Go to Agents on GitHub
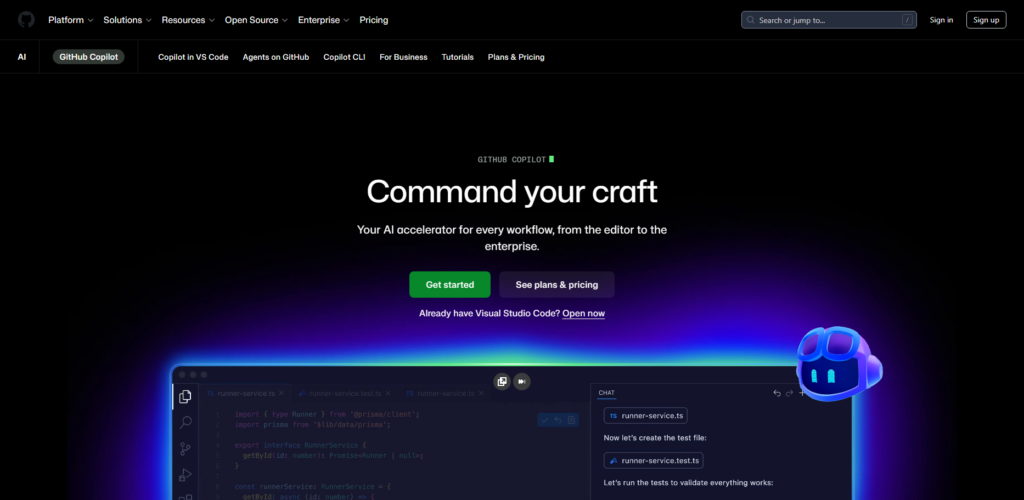The image size is (1024, 500). pyautogui.click(x=276, y=57)
